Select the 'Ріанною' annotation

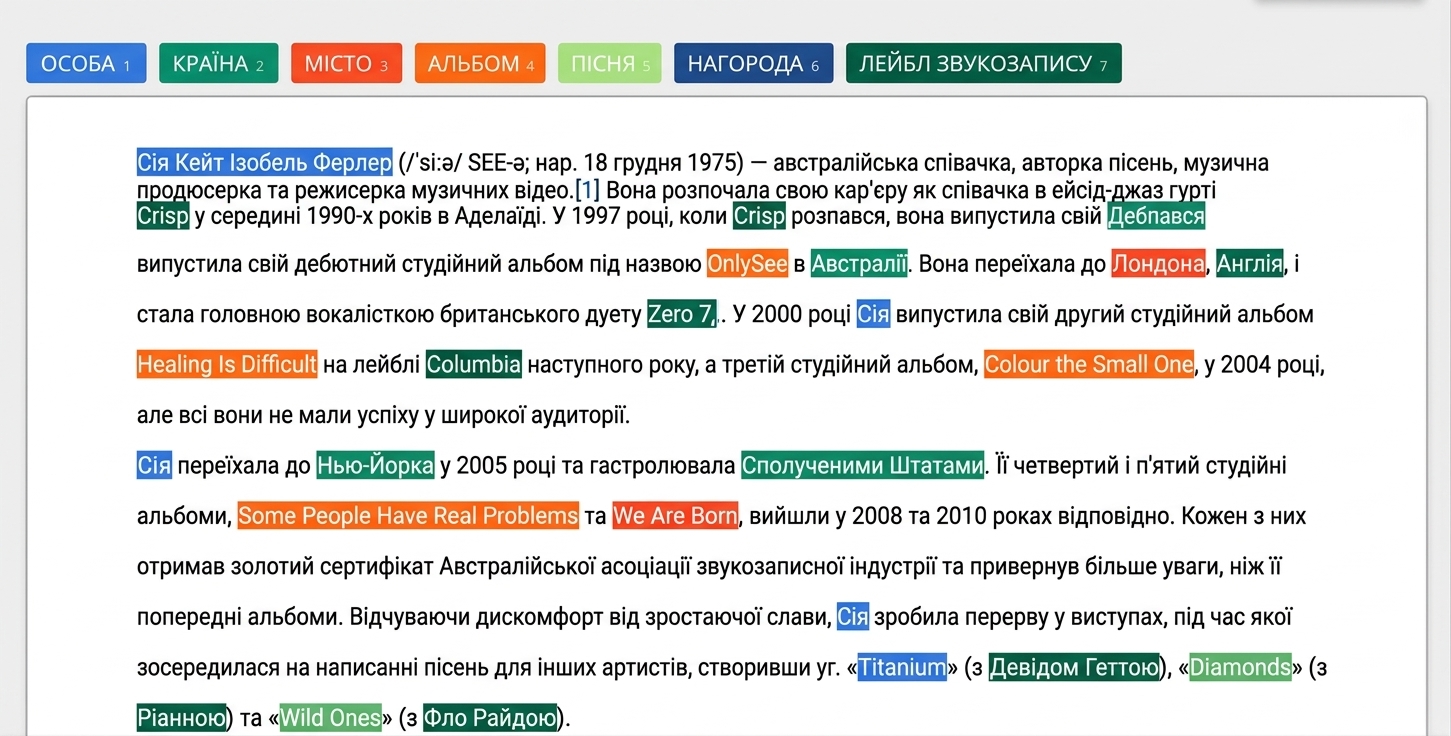click(181, 717)
